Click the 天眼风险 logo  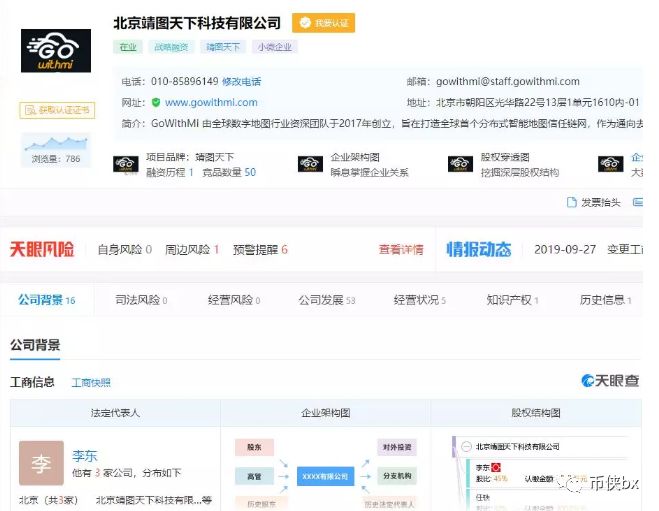42,249
